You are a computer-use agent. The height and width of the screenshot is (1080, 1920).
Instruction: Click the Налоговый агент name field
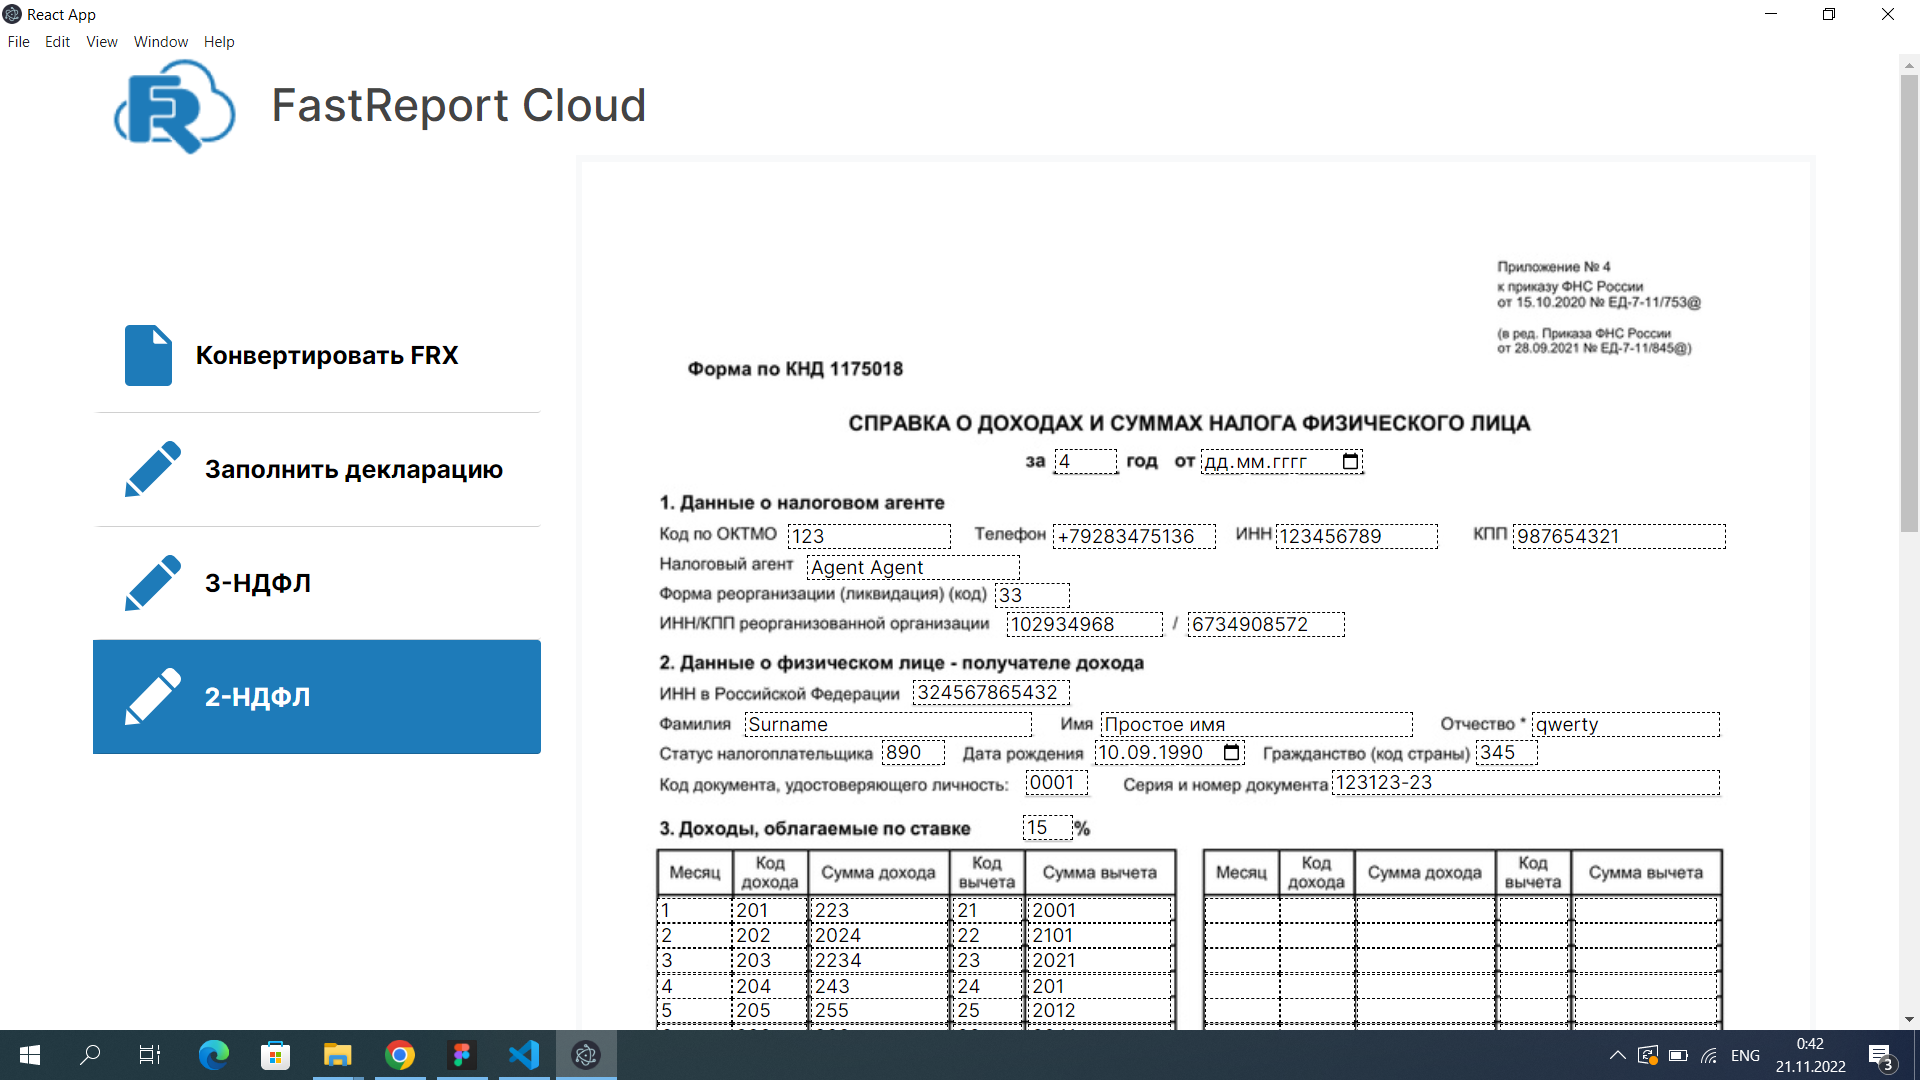pyautogui.click(x=912, y=568)
